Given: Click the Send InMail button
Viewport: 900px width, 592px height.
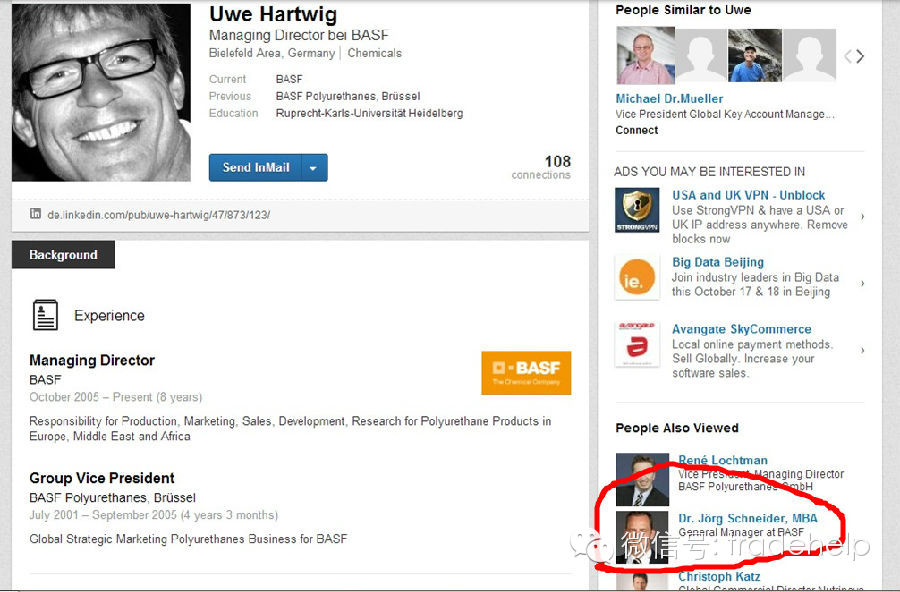Looking at the screenshot, I should click(255, 168).
